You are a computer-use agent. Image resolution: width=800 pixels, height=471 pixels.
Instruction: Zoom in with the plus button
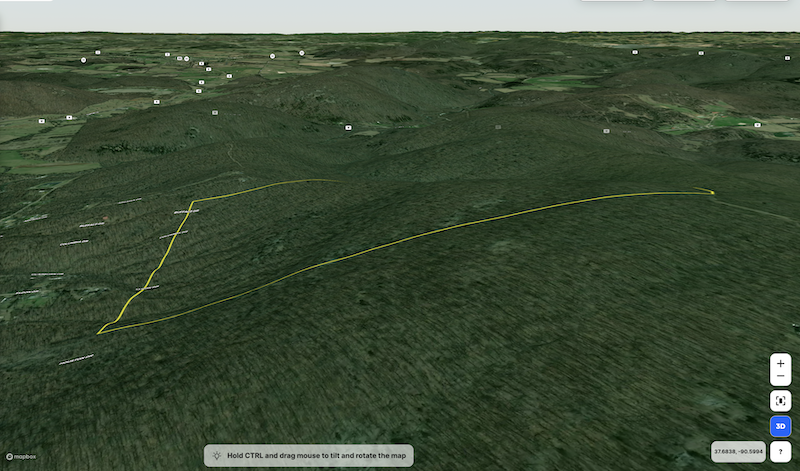(780, 363)
